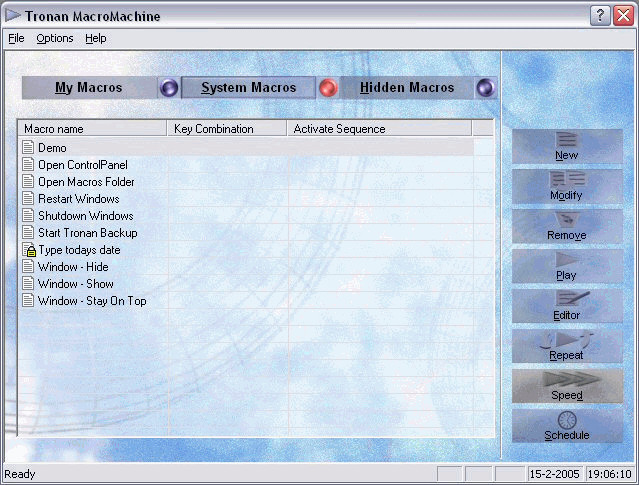Click the Tronan MacroMachine title bar play icon

13,15
